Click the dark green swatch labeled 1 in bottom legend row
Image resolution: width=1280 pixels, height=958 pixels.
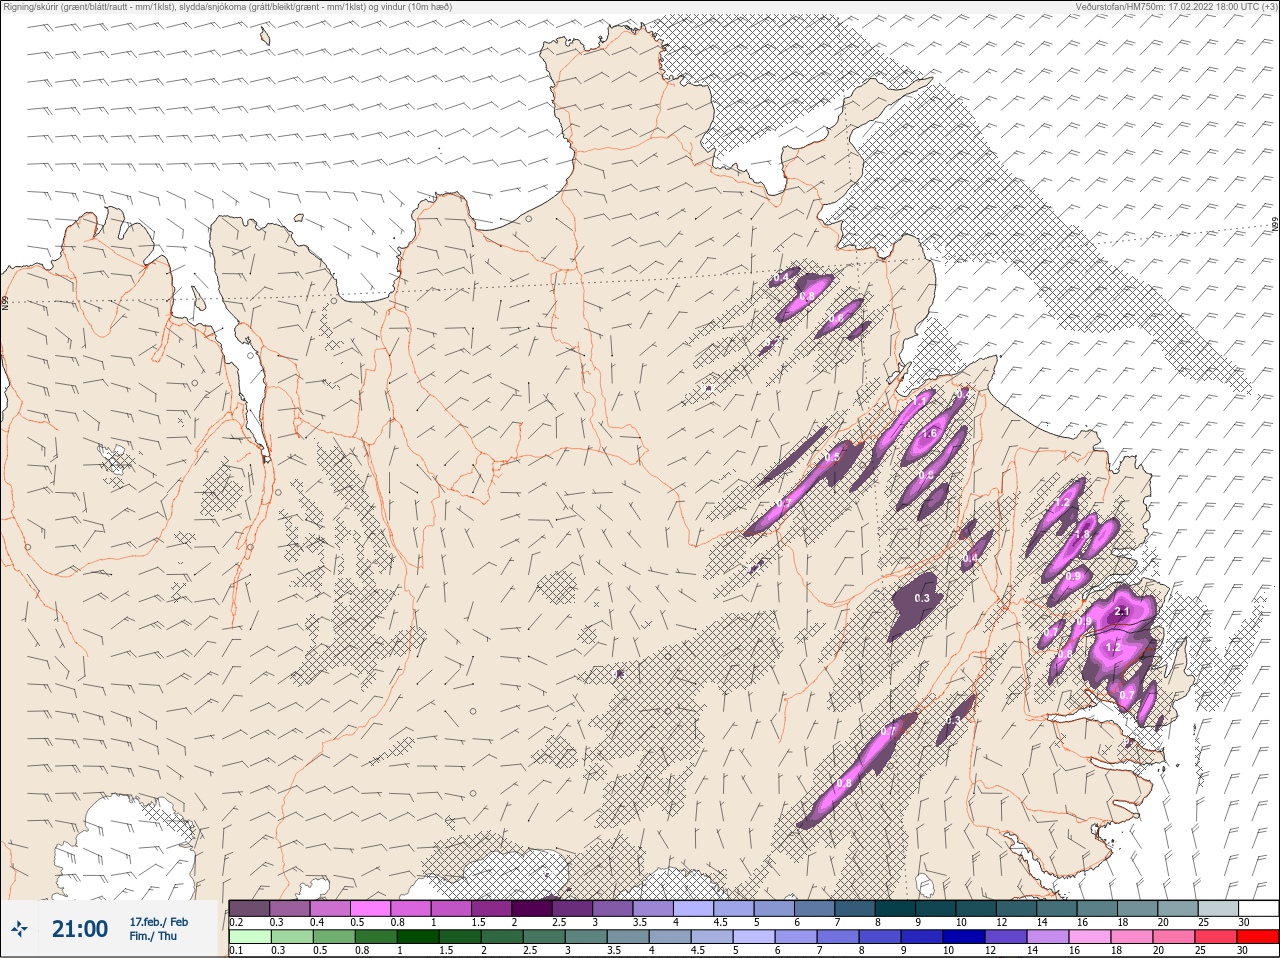point(417,937)
